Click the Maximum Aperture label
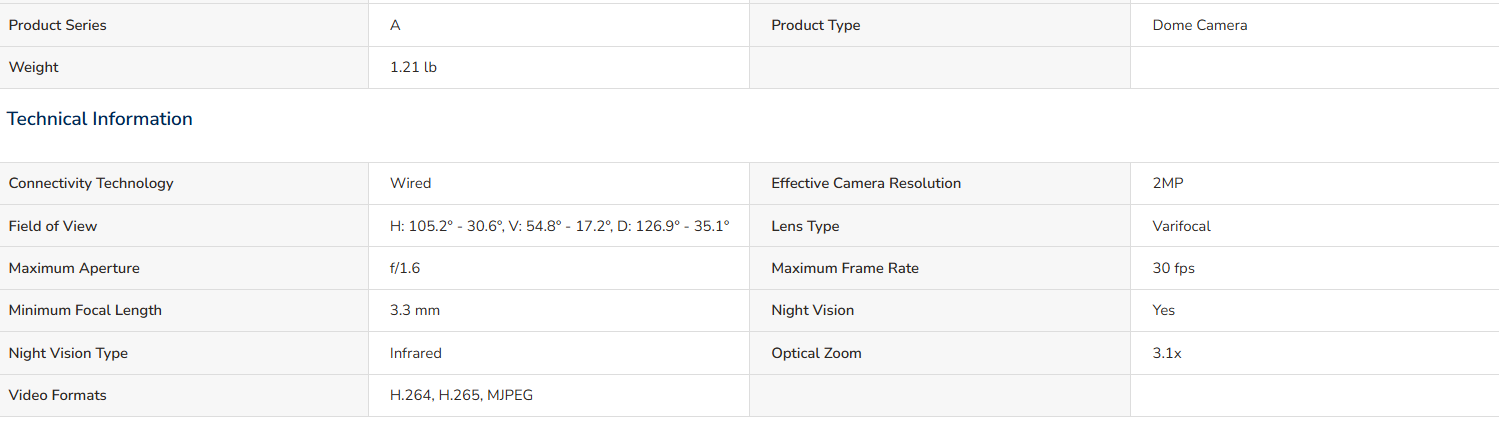Viewport: 1499px width, 427px height. pyautogui.click(x=74, y=268)
